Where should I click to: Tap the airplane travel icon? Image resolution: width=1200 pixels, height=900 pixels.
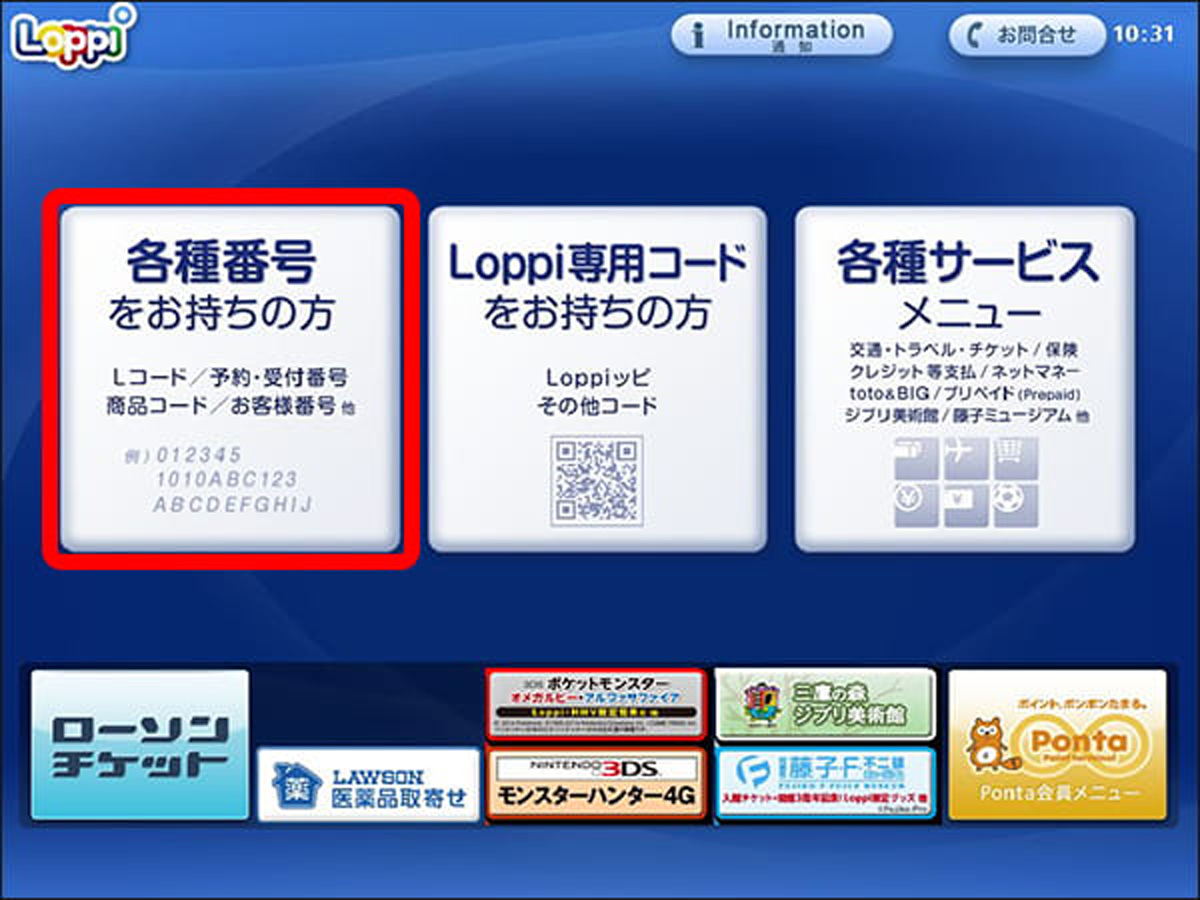[965, 459]
